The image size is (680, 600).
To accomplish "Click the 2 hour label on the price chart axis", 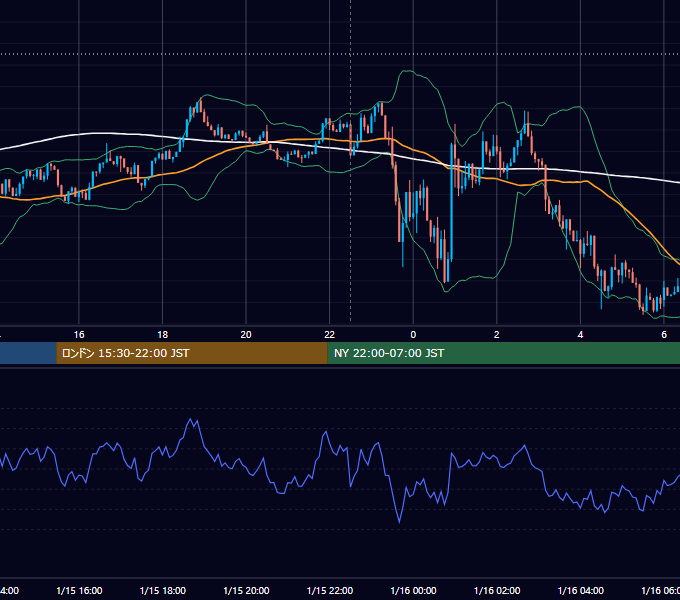I will (497, 335).
